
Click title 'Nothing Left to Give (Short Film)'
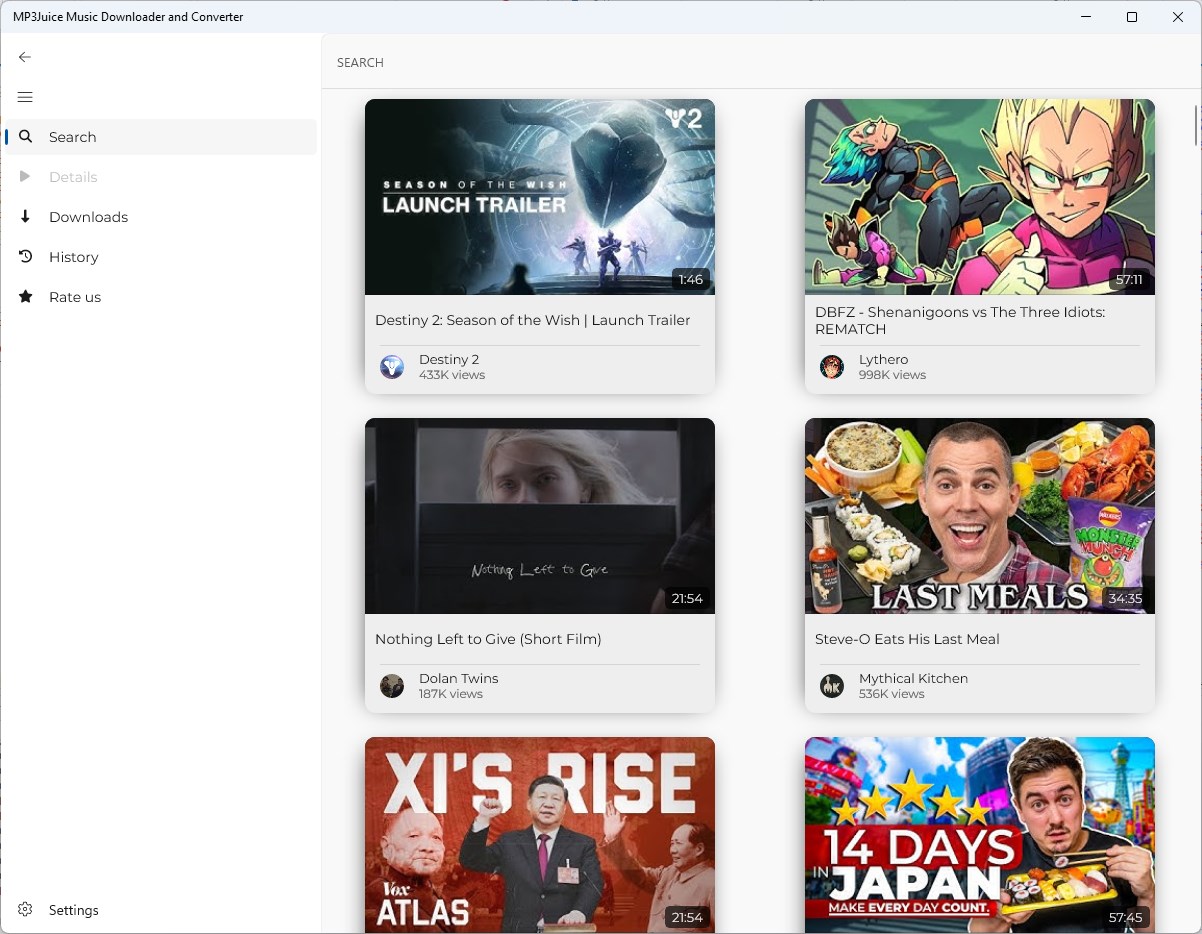click(x=488, y=639)
